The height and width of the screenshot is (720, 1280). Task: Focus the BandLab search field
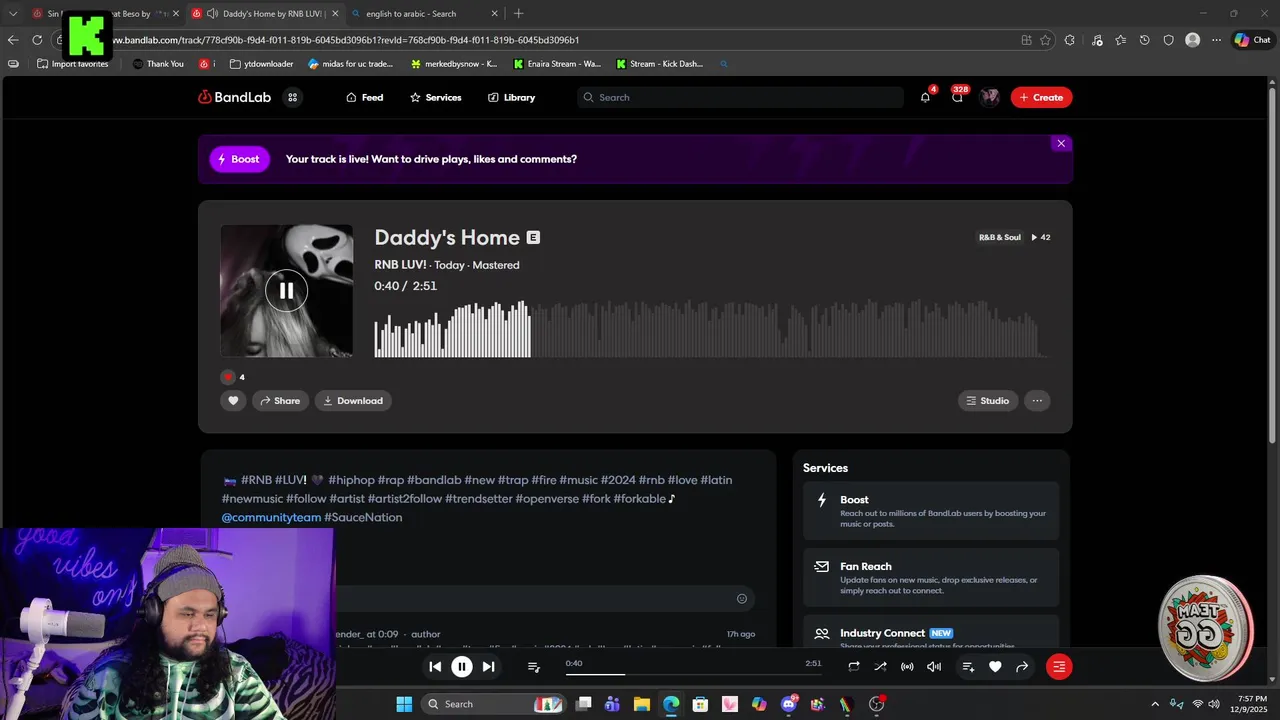tap(740, 97)
